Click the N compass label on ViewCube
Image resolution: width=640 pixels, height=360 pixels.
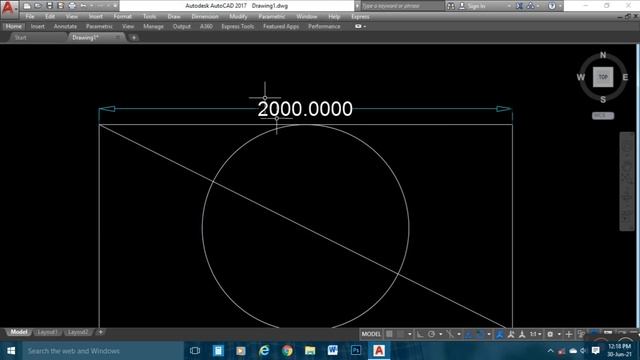[x=603, y=55]
